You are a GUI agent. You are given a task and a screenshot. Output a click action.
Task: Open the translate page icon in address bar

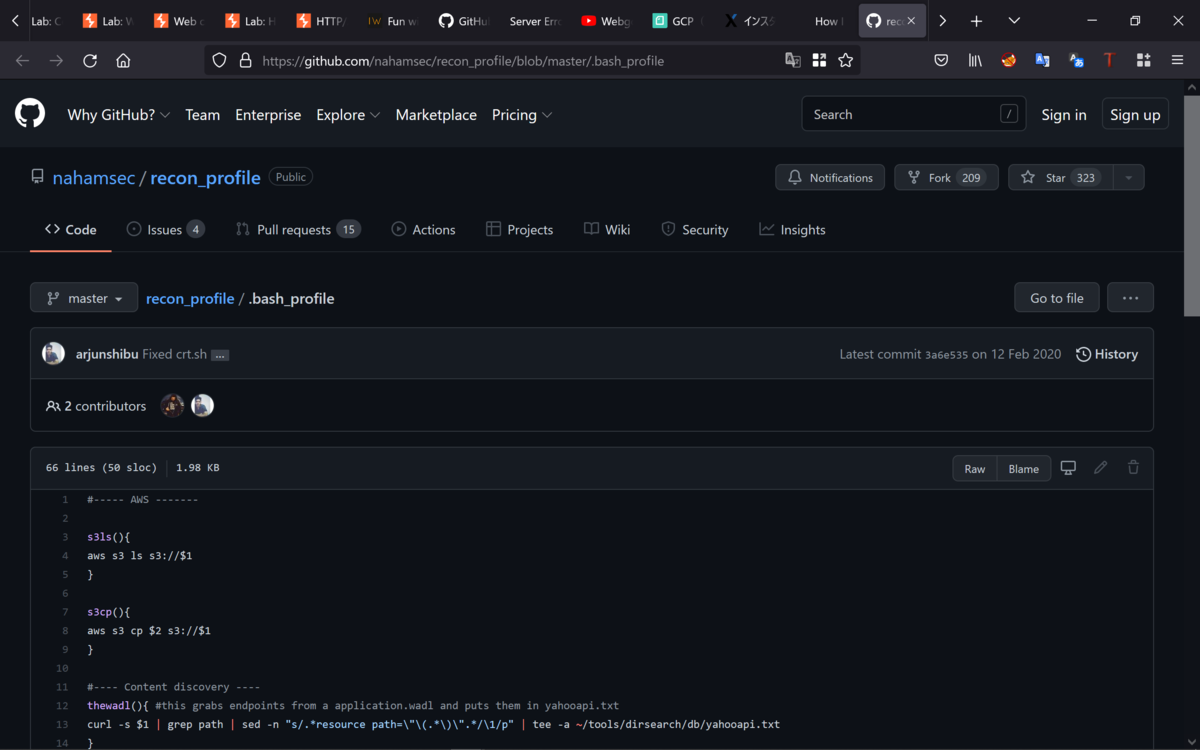(x=793, y=60)
